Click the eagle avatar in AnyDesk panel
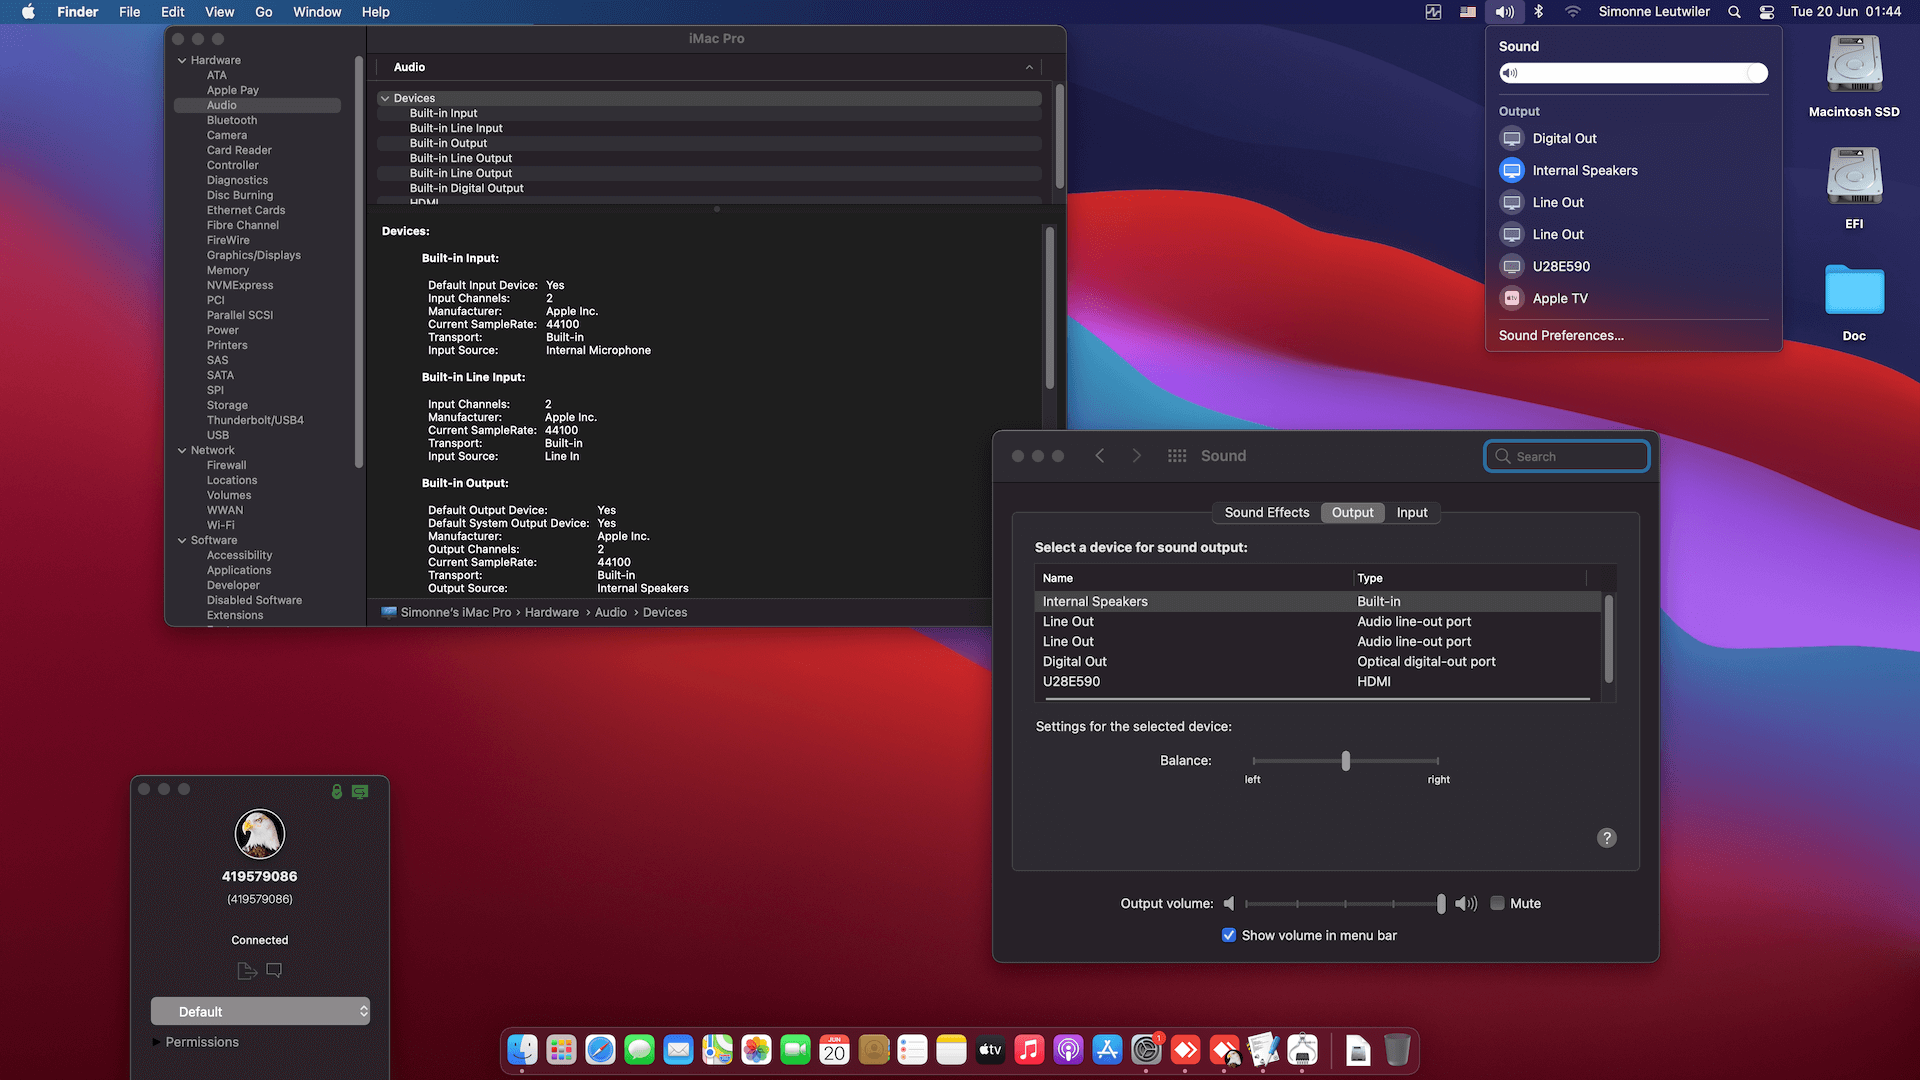This screenshot has width=1920, height=1080. [x=260, y=834]
